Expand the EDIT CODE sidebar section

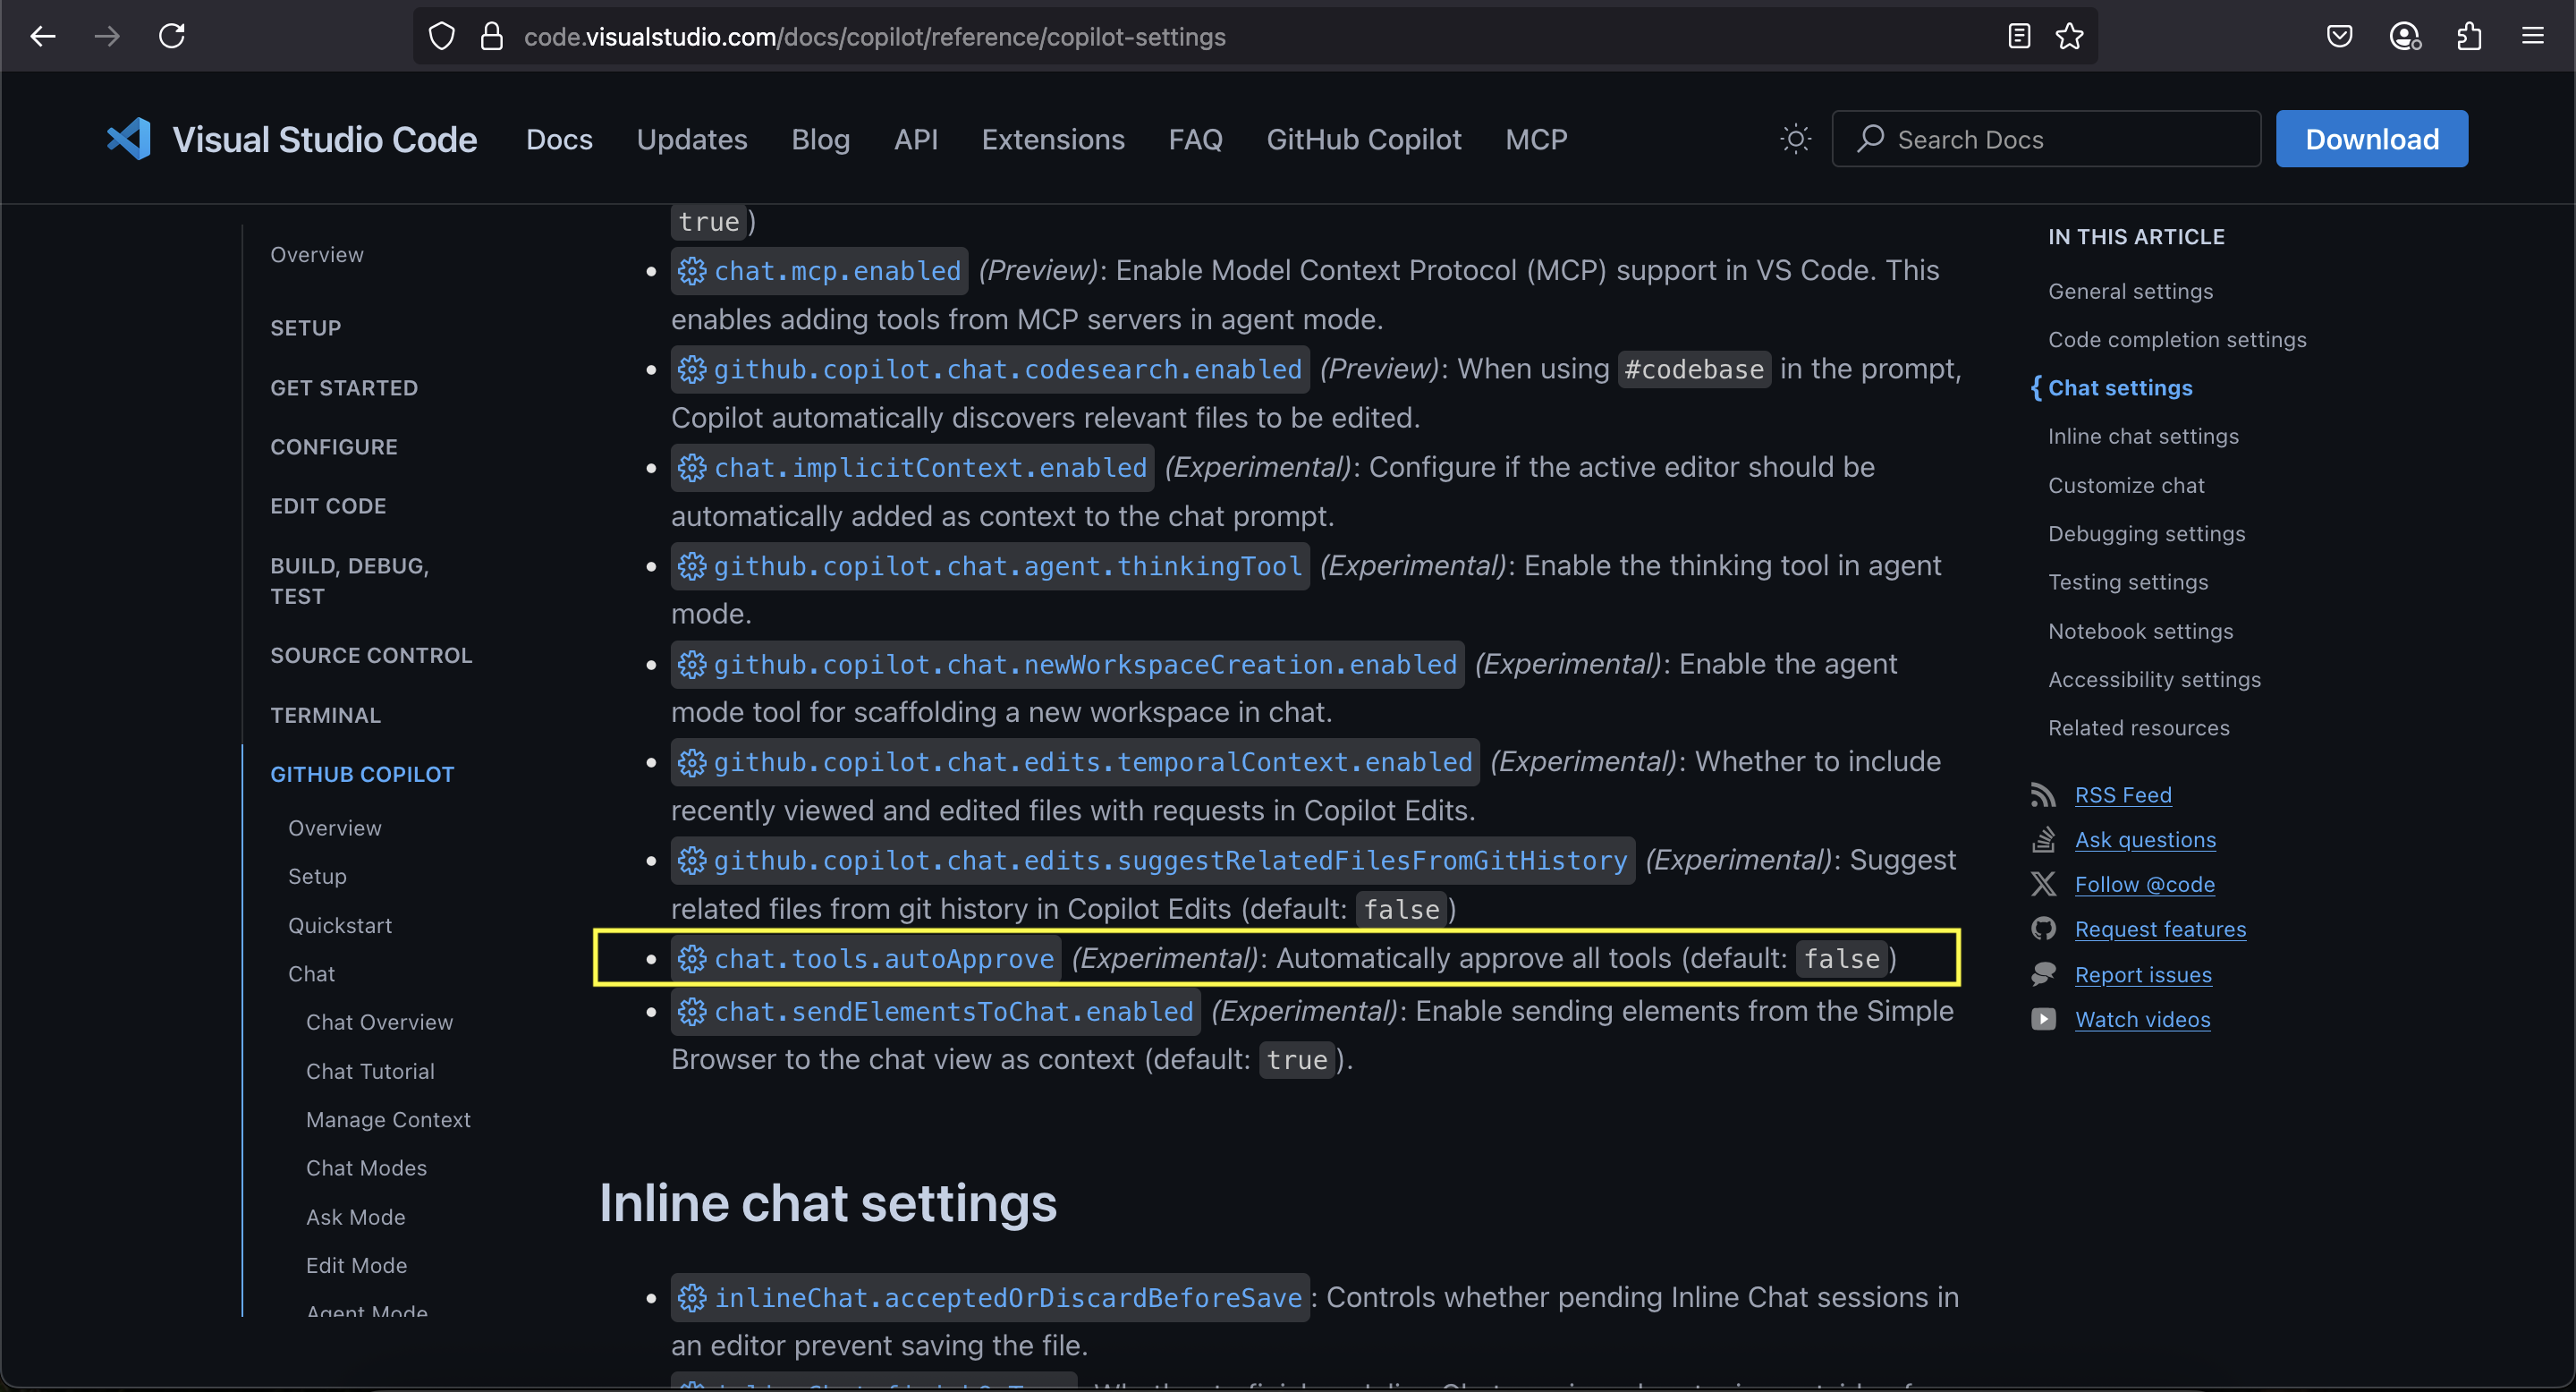coord(328,506)
